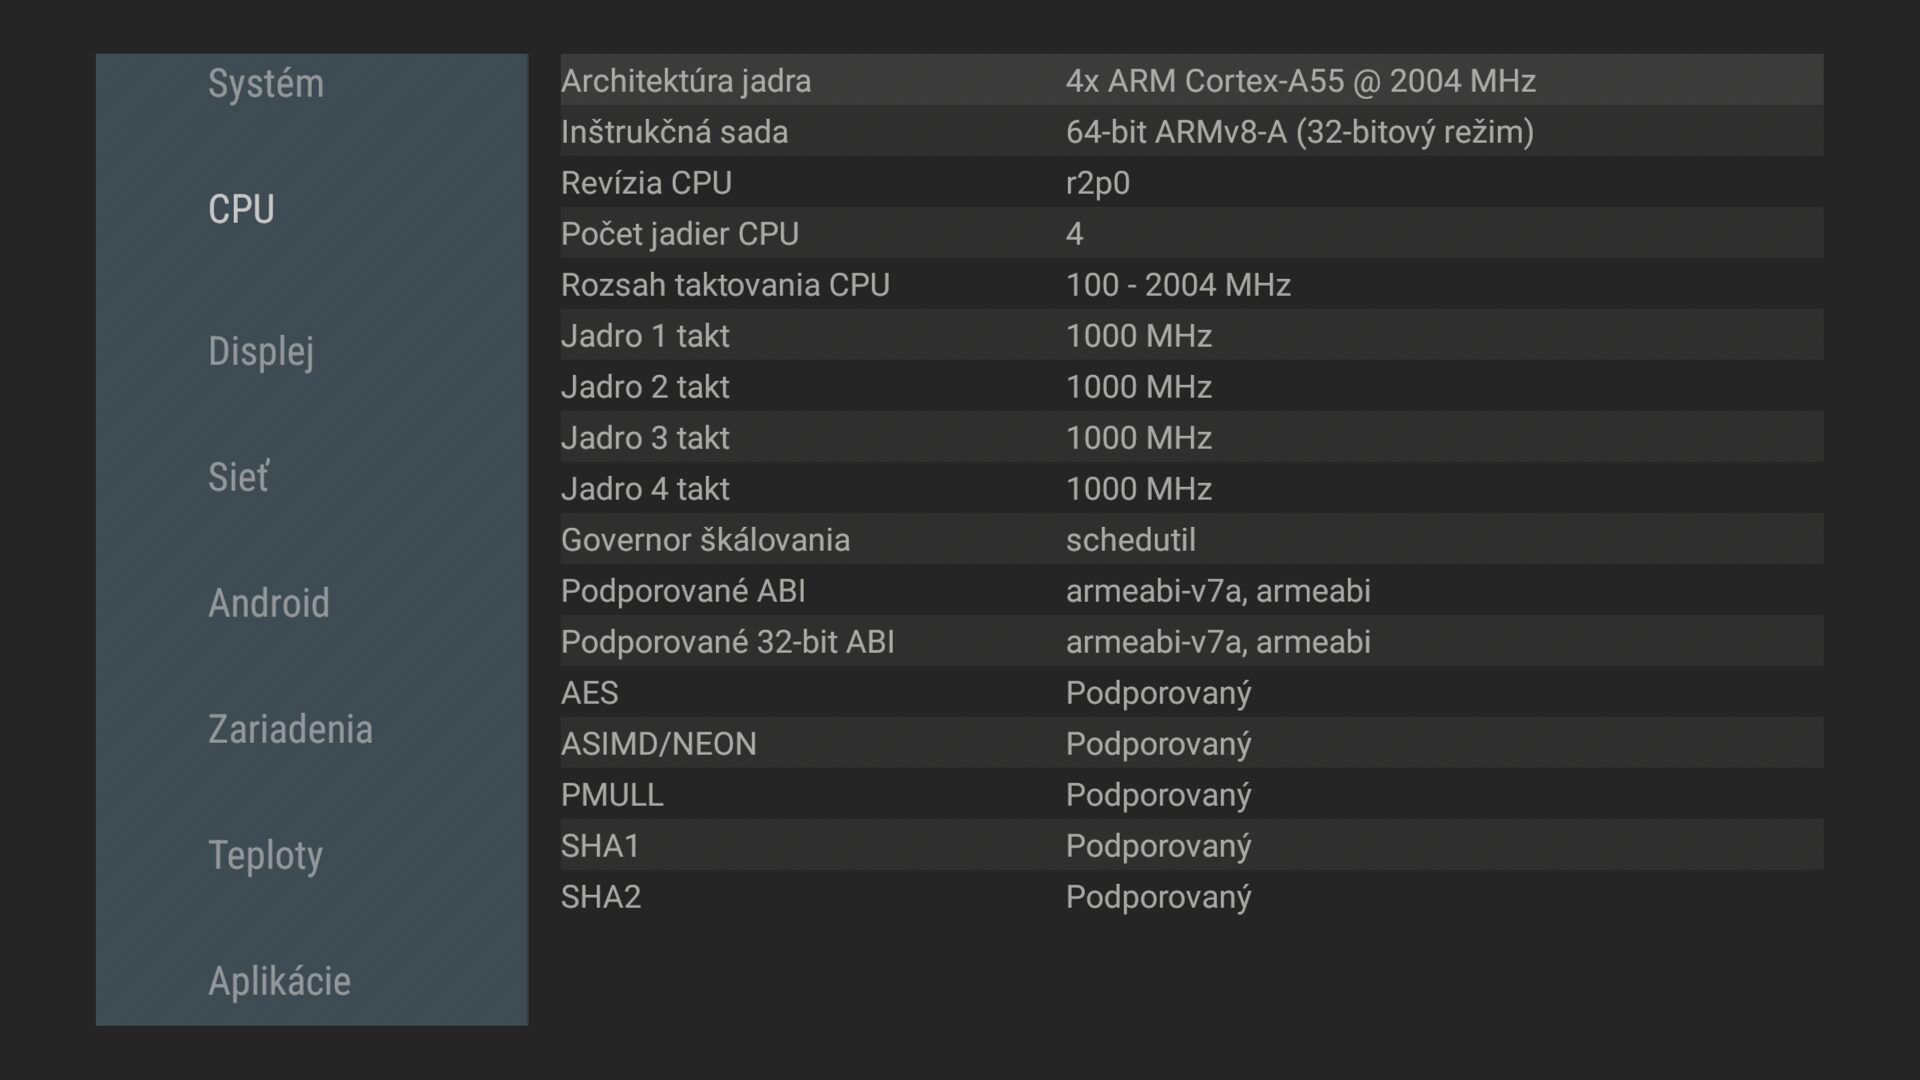Select the Inštrukčná sada label
1920x1080 pixels.
point(674,132)
